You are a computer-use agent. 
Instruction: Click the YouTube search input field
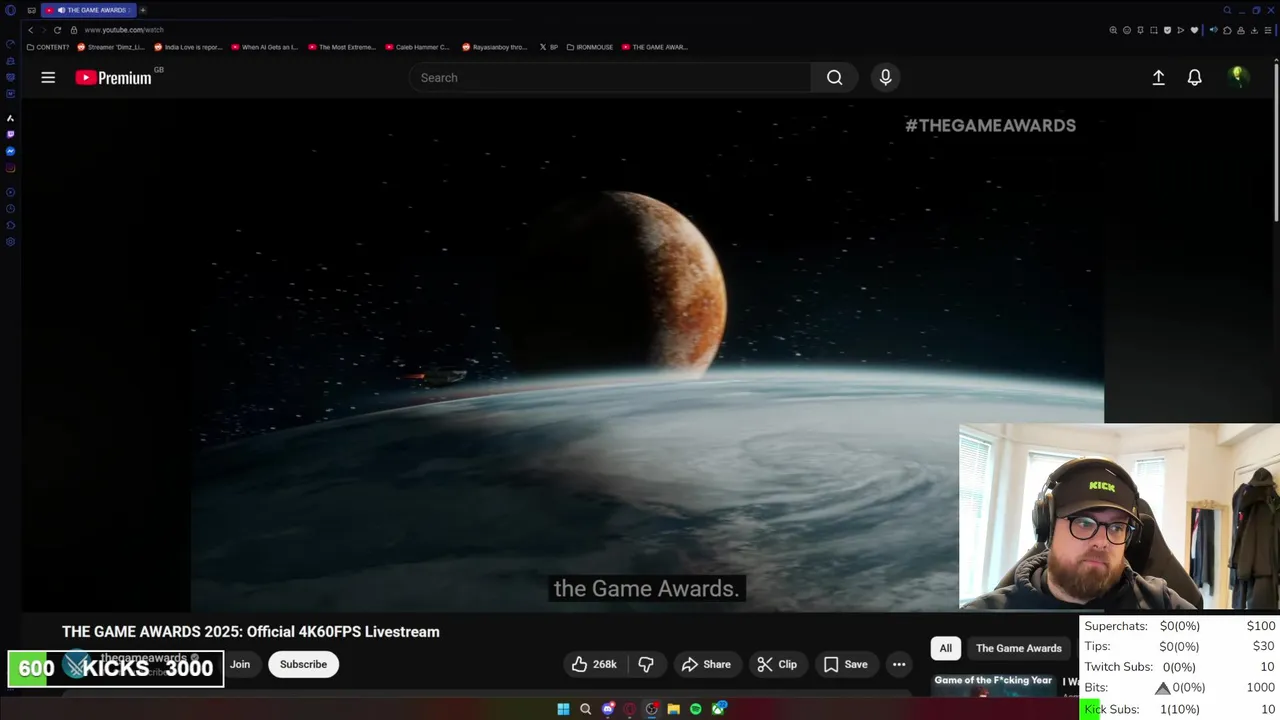click(x=610, y=77)
